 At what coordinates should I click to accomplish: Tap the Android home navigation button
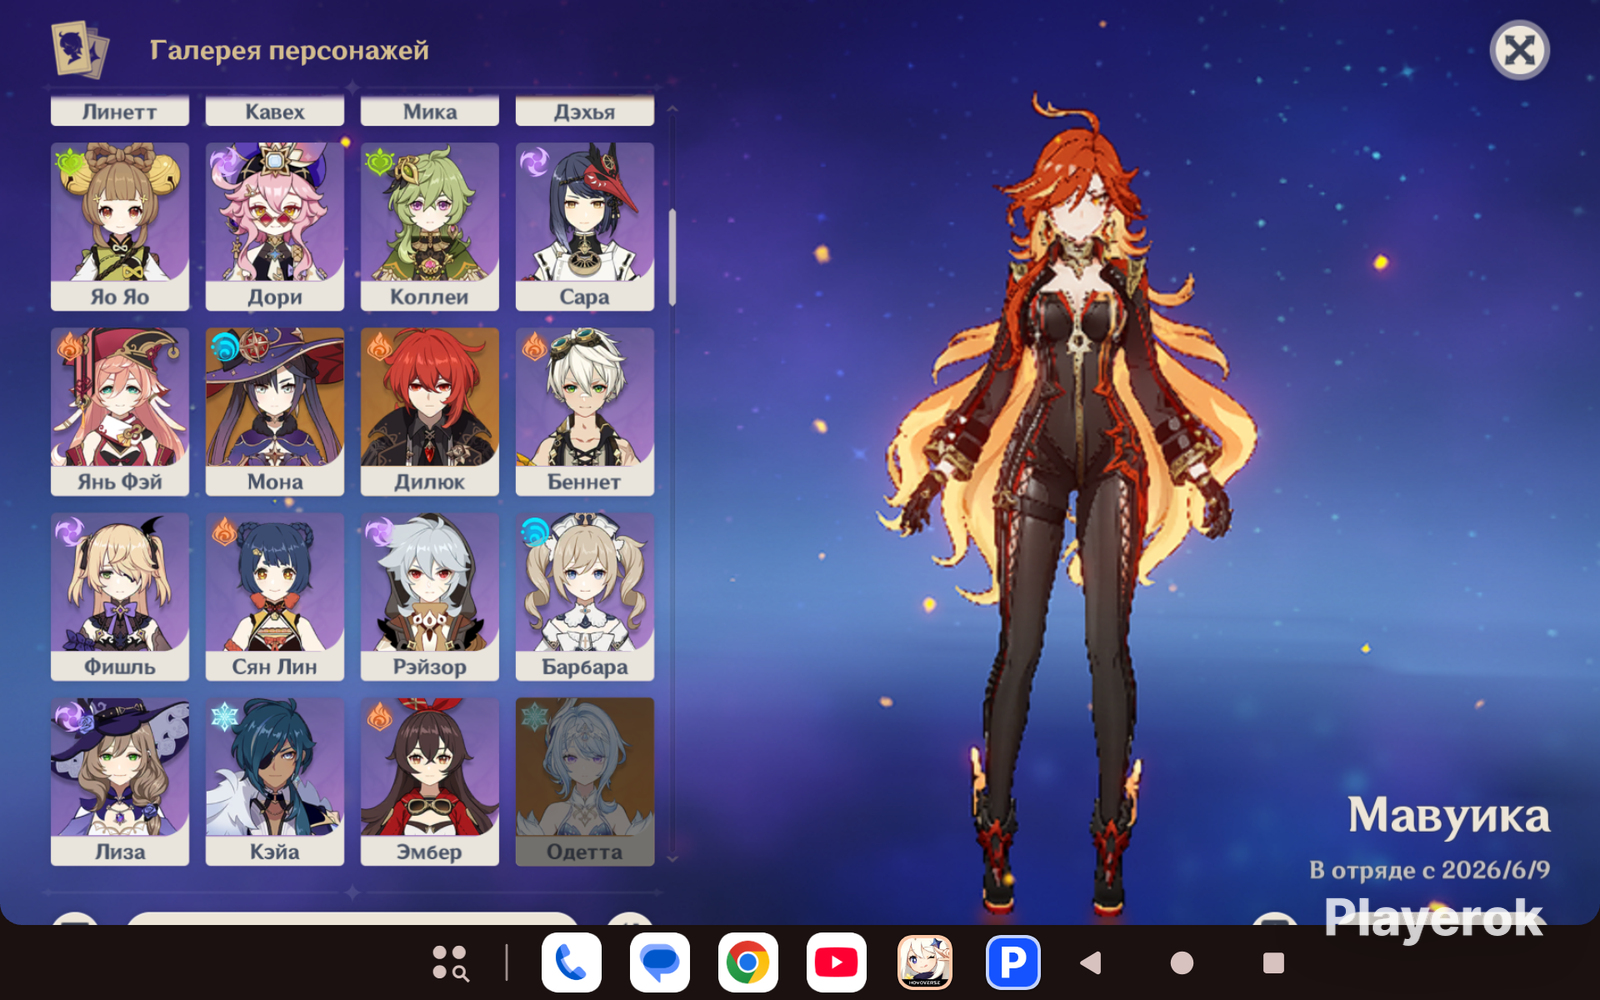[1182, 963]
